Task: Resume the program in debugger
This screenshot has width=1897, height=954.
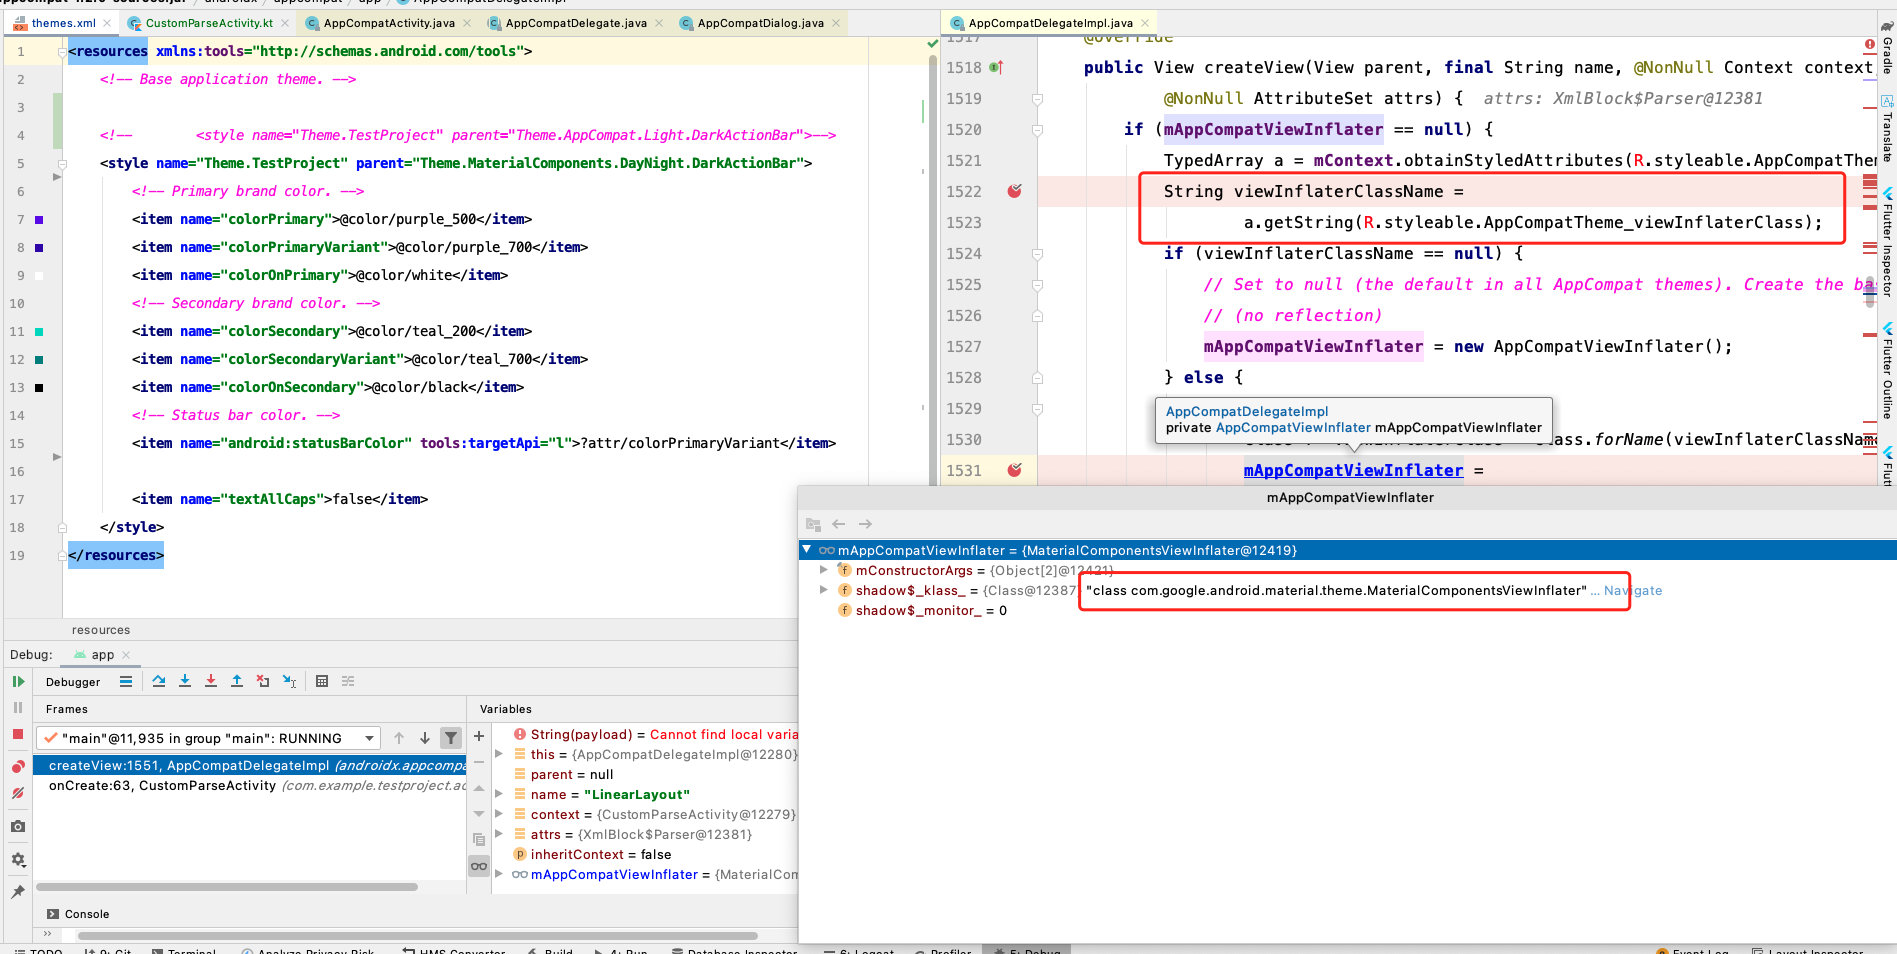Action: 18,681
